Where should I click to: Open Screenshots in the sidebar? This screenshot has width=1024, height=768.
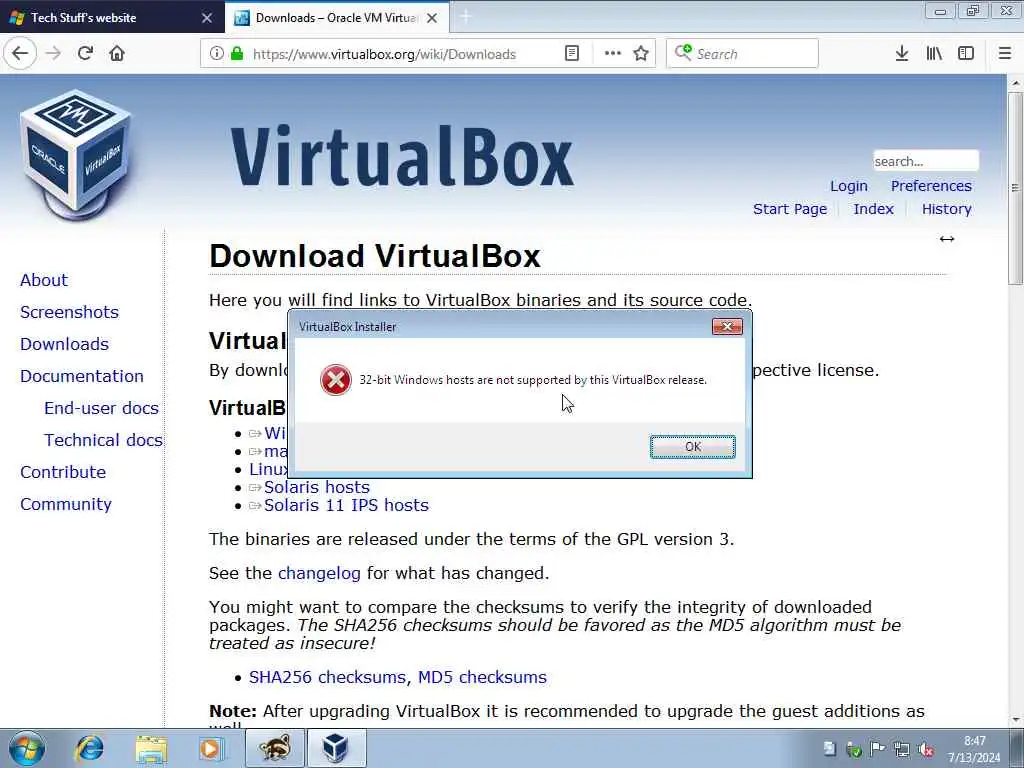[x=69, y=312]
